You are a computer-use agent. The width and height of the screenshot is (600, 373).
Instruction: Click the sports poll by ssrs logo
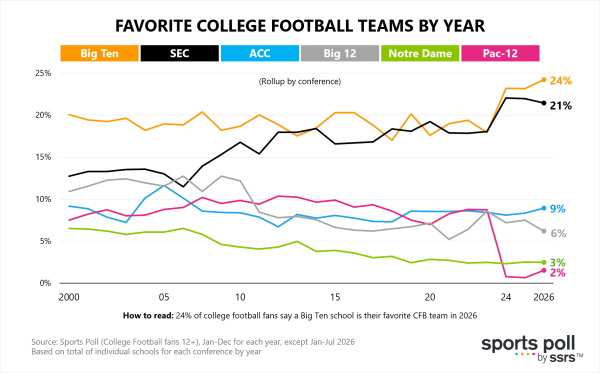[532, 349]
